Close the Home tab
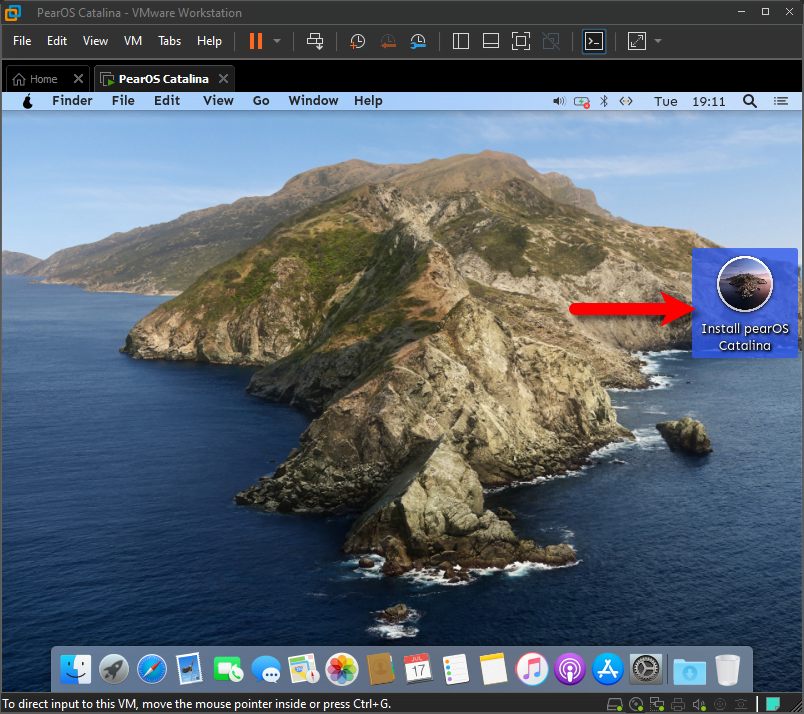The width and height of the screenshot is (804, 714). tap(78, 78)
